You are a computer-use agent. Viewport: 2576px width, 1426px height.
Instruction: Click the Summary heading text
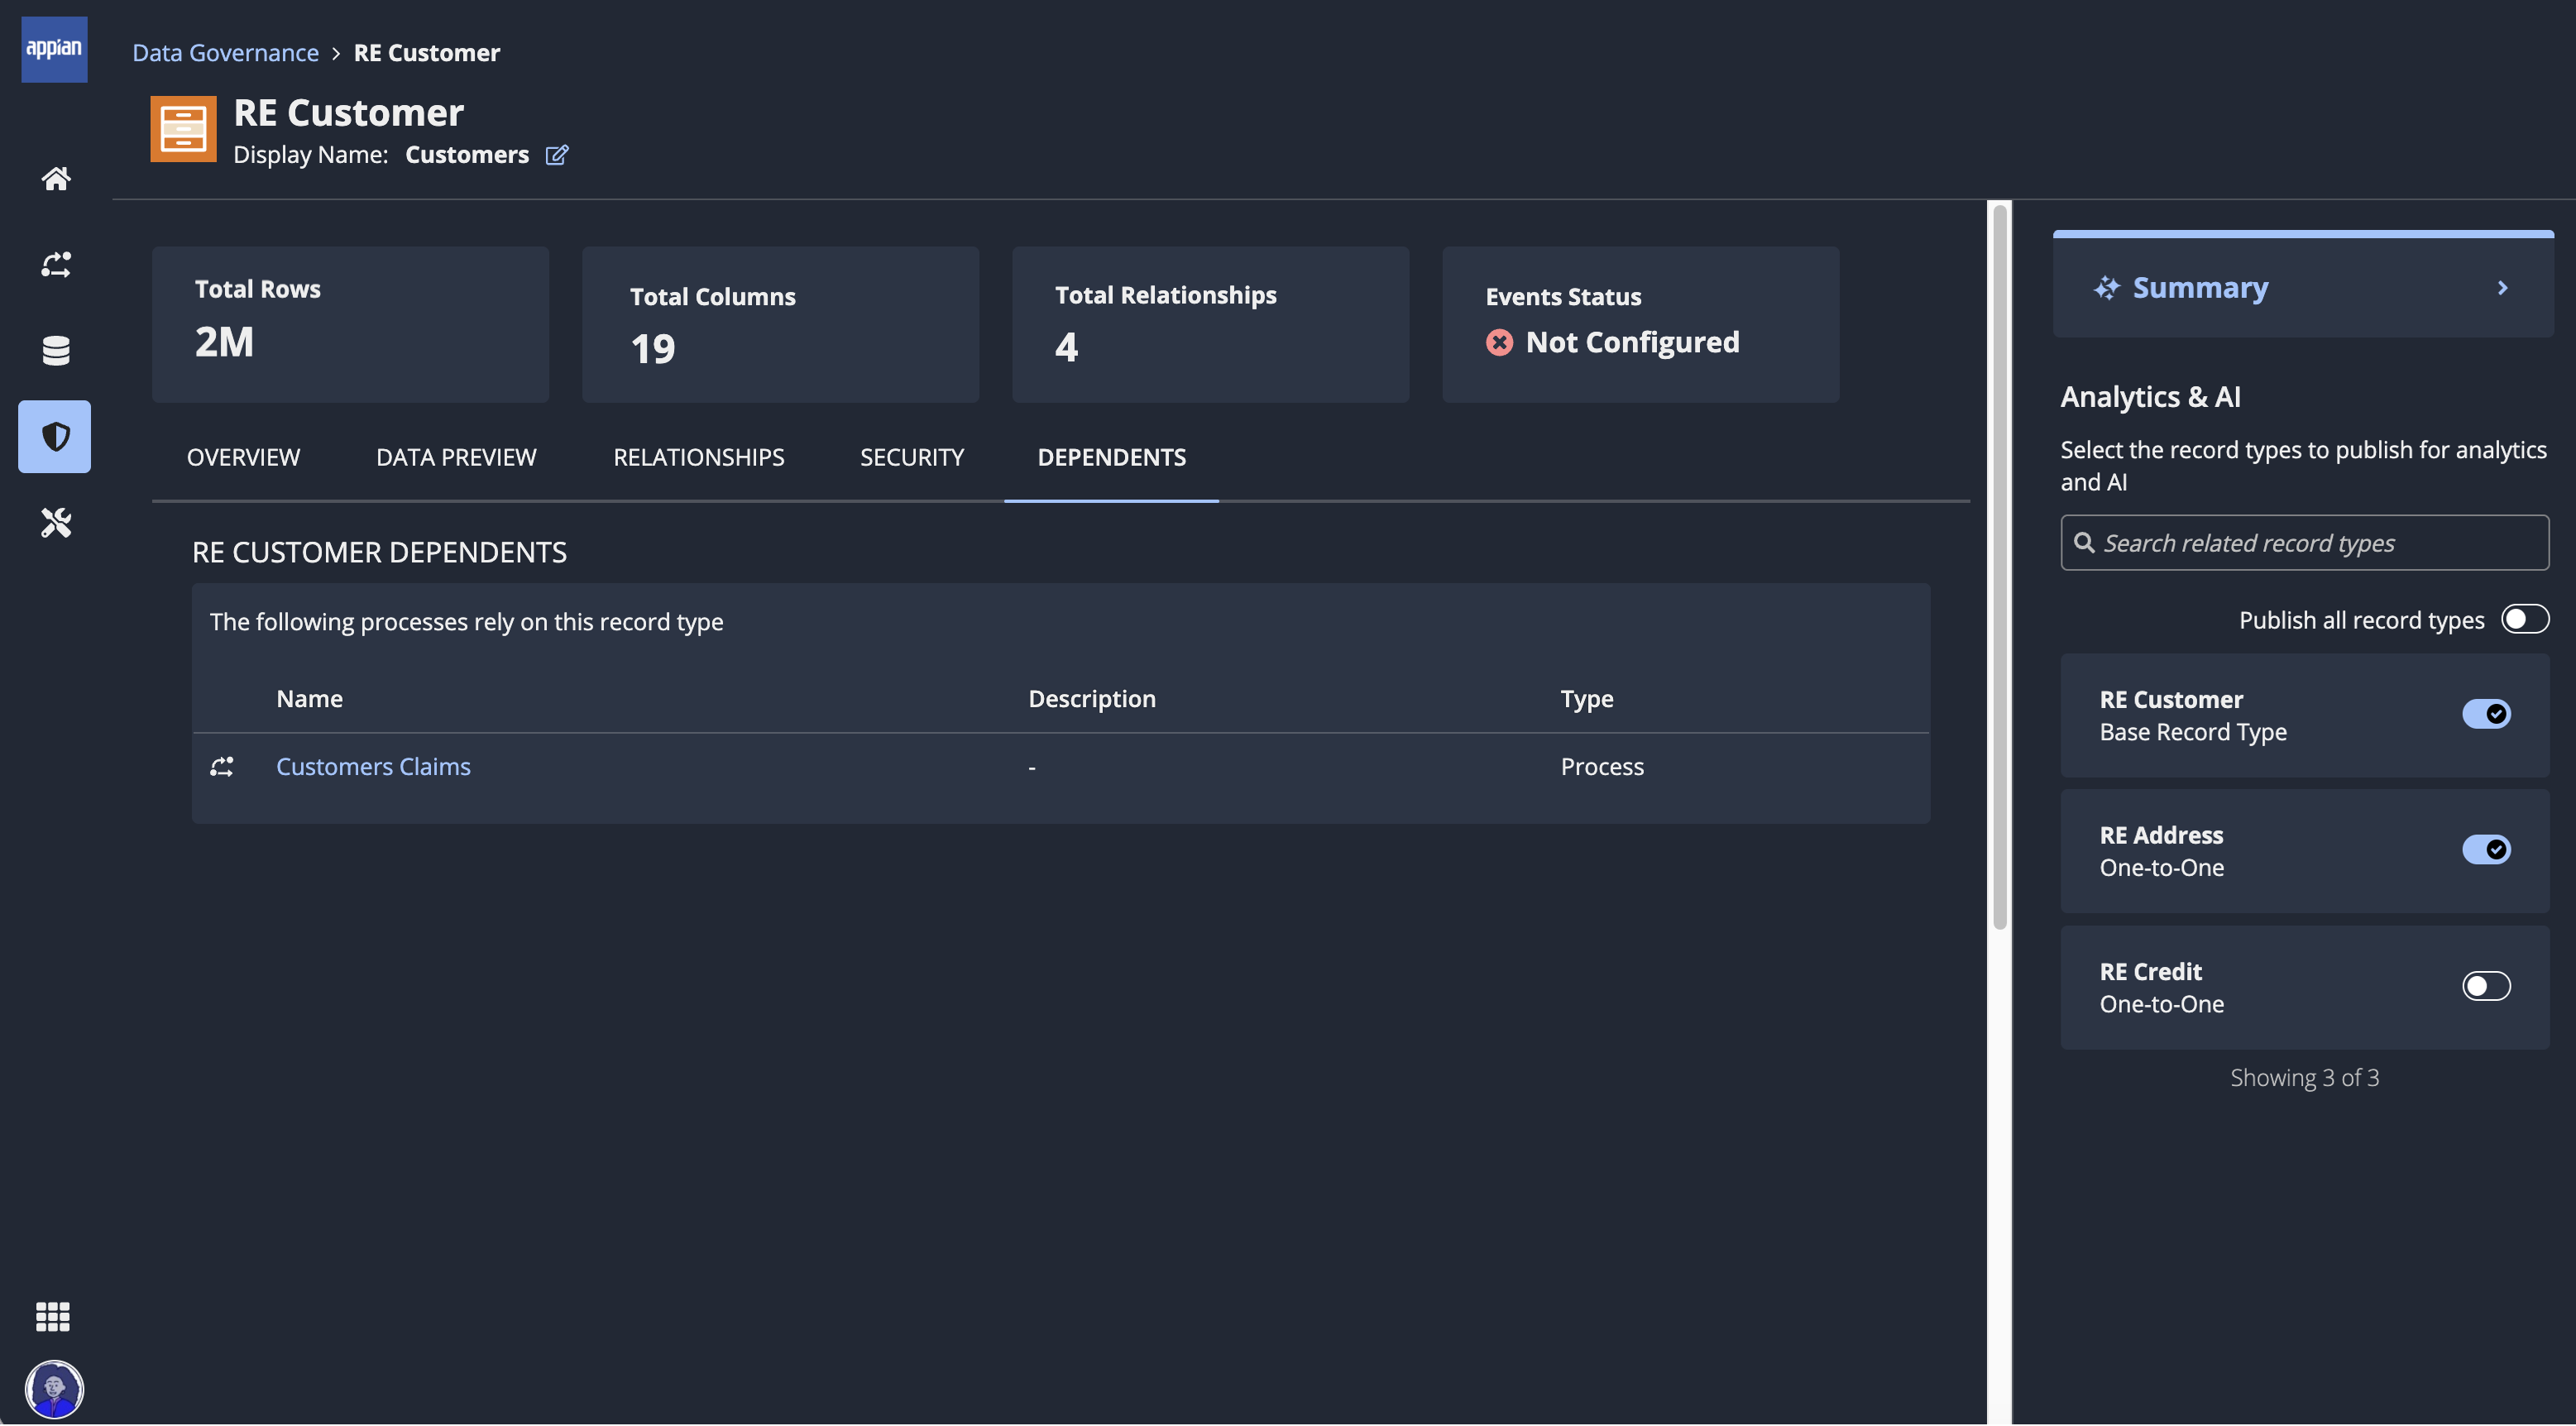[2200, 288]
